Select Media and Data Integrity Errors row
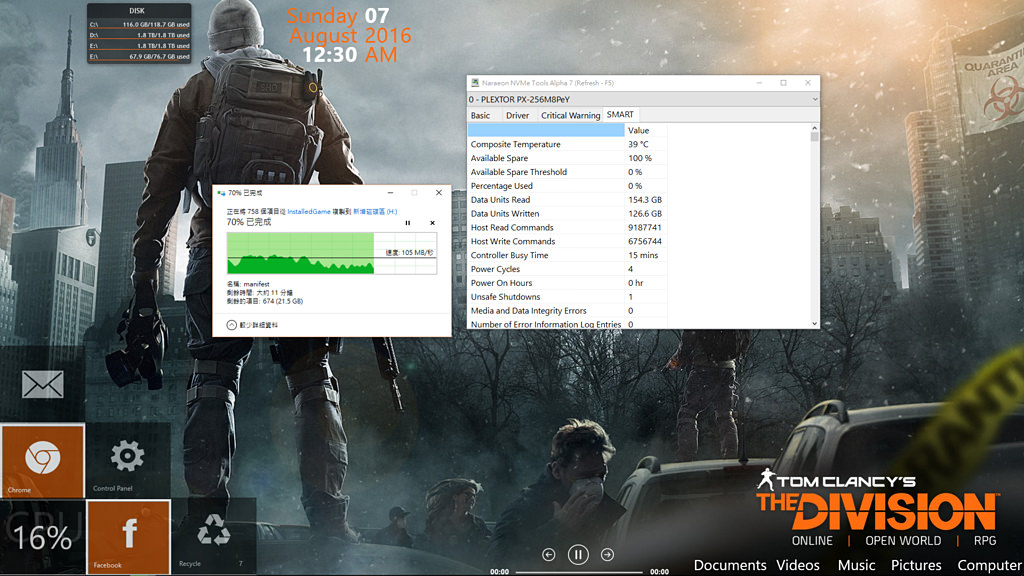Viewport: 1024px width, 576px height. point(567,311)
